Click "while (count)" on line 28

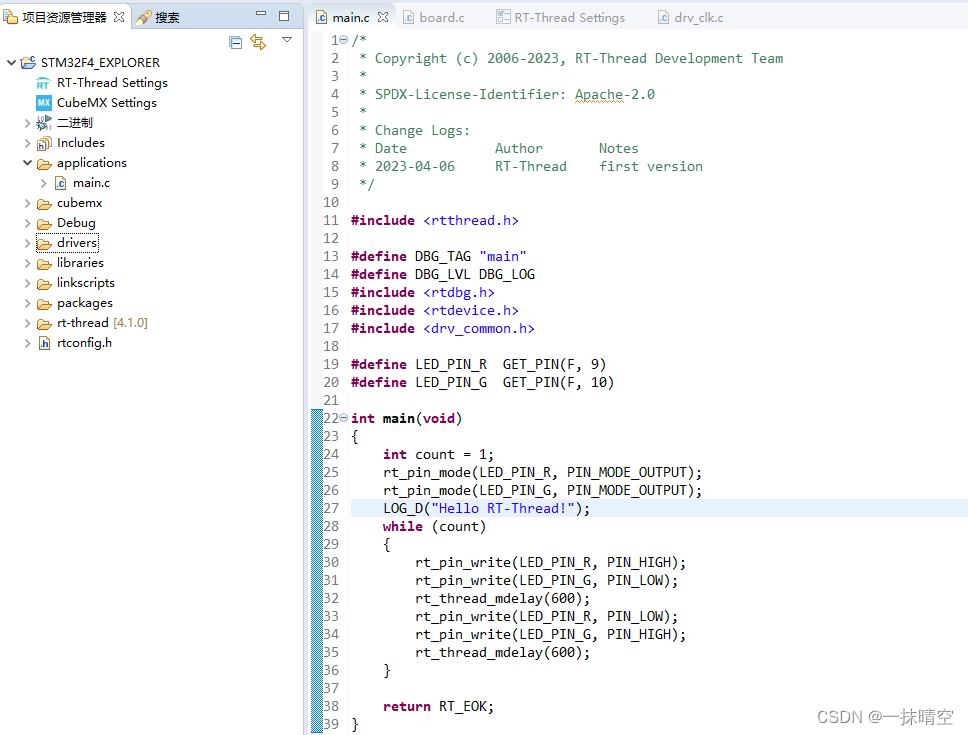tap(435, 526)
